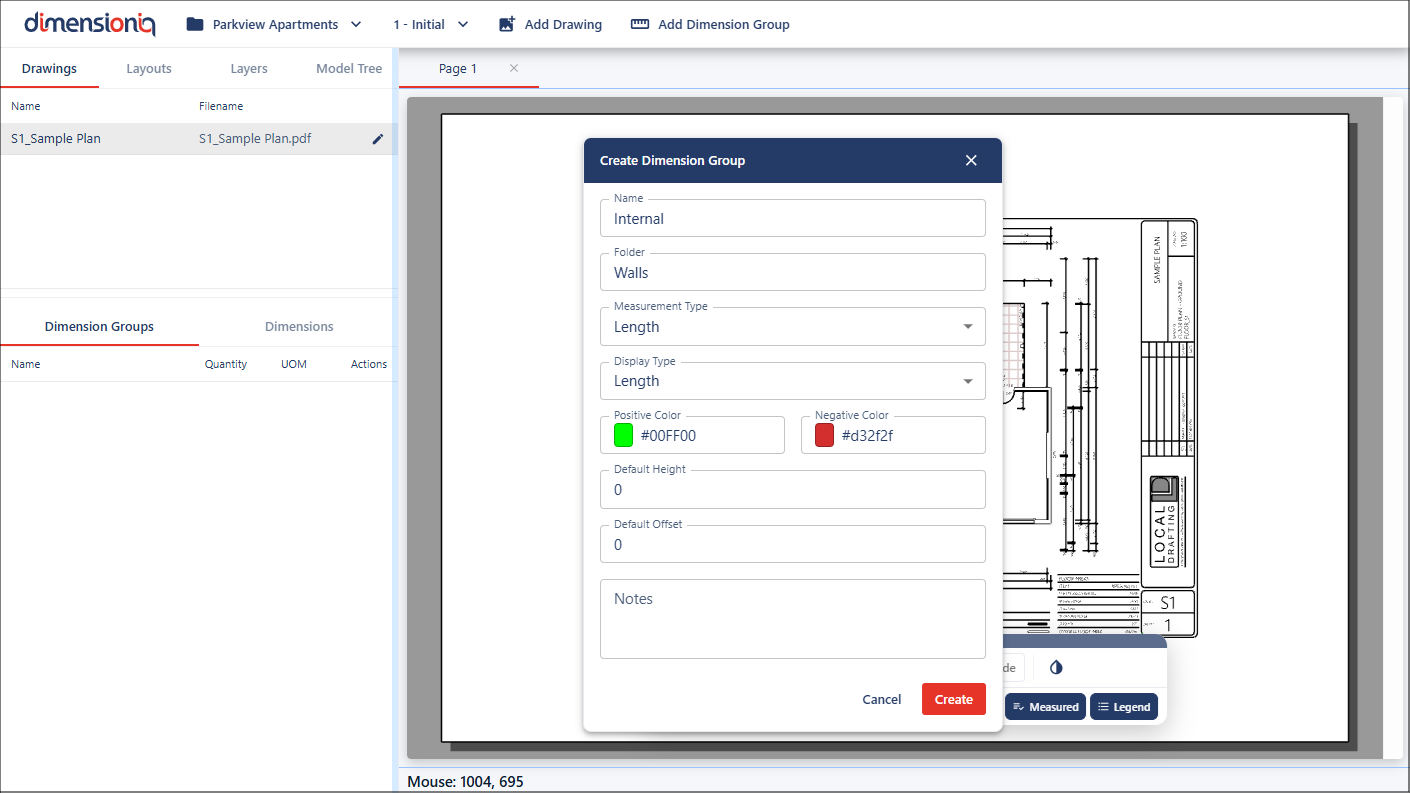Open the Display Type dropdown
This screenshot has width=1410, height=793.
tap(792, 381)
